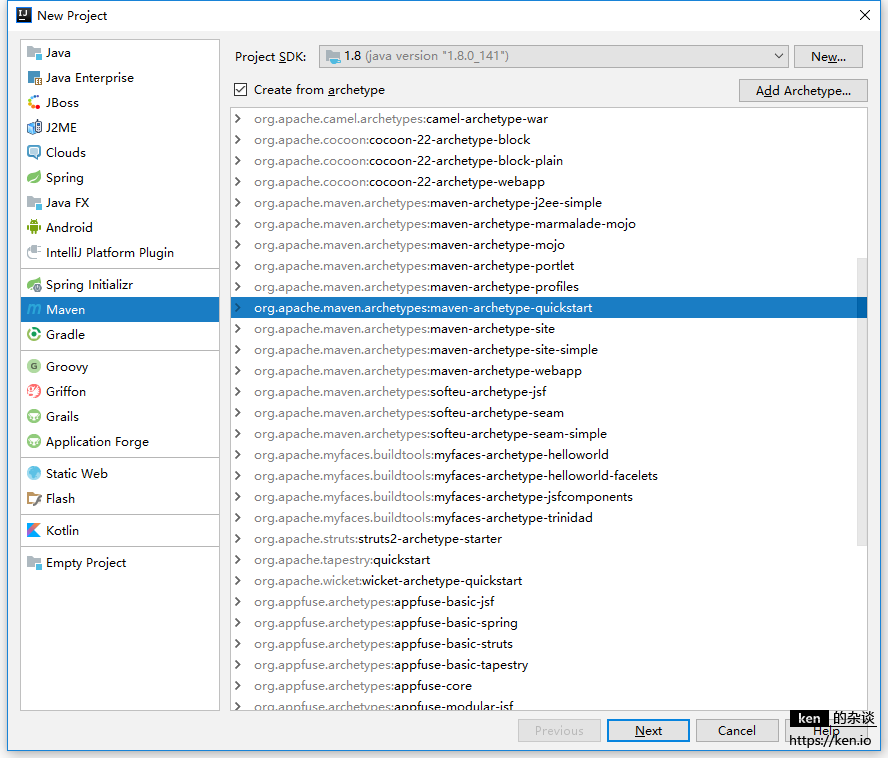Expand the maven-archetype-webapp node
The height and width of the screenshot is (758, 888).
238,371
